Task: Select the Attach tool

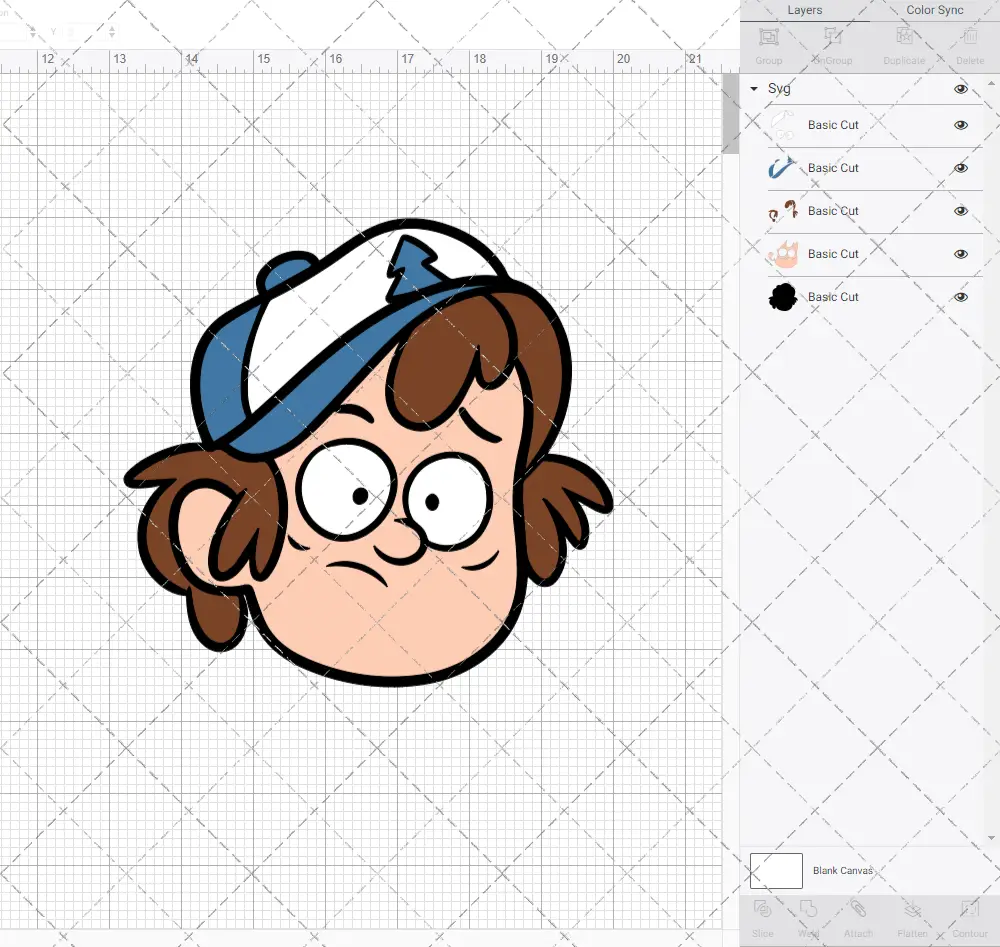Action: (858, 909)
